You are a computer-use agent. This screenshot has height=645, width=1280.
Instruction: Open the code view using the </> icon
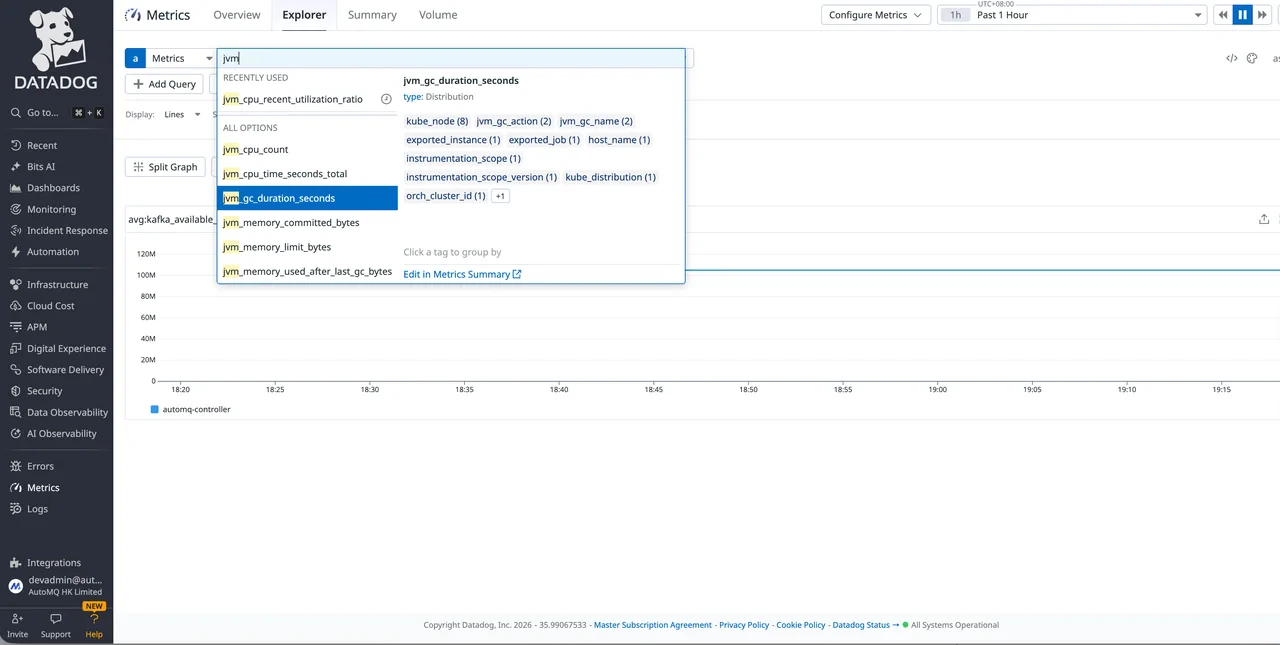point(1232,59)
